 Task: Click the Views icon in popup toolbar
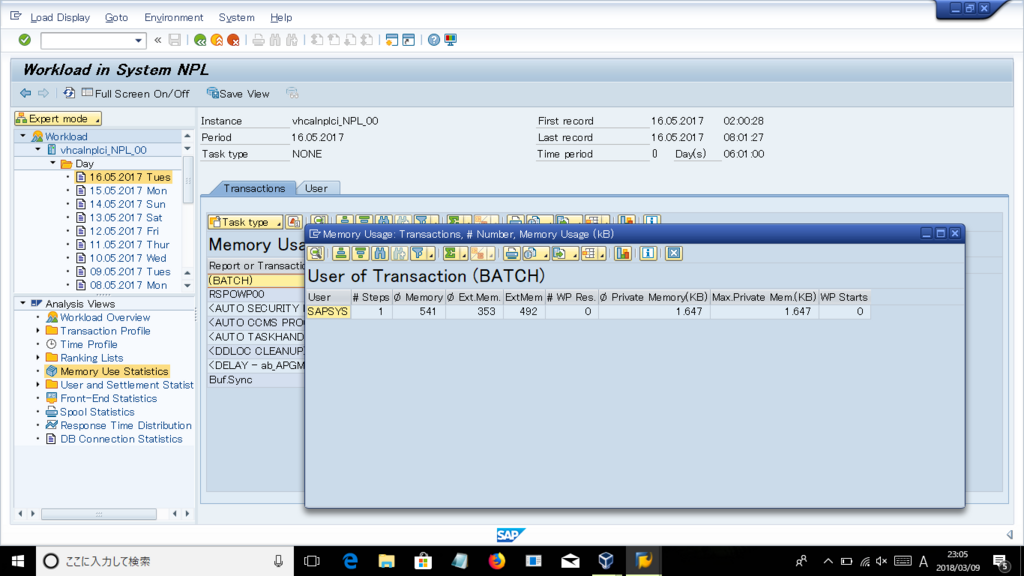532,253
